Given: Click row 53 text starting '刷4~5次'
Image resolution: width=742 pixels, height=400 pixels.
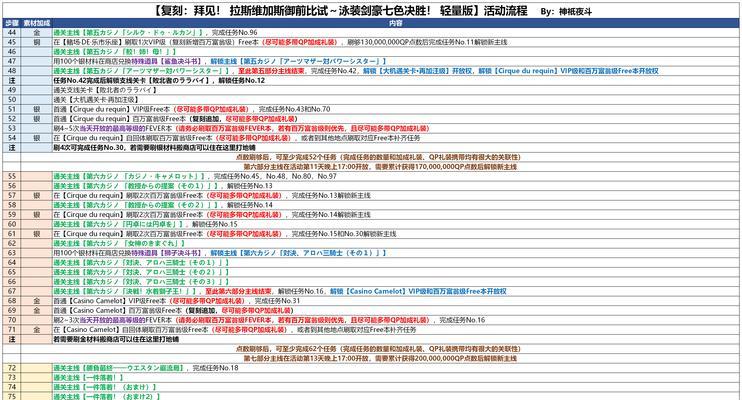Looking at the screenshot, I should point(241,128).
